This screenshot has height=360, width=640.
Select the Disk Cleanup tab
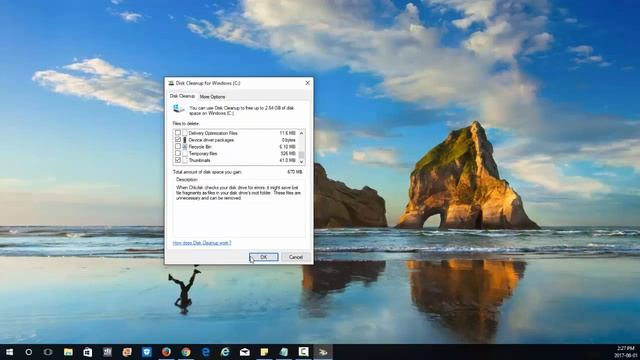tap(182, 96)
